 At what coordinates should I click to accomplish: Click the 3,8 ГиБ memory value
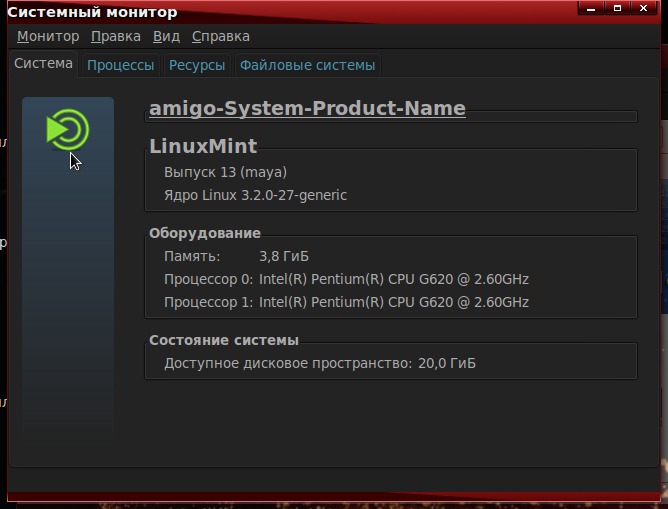point(284,256)
